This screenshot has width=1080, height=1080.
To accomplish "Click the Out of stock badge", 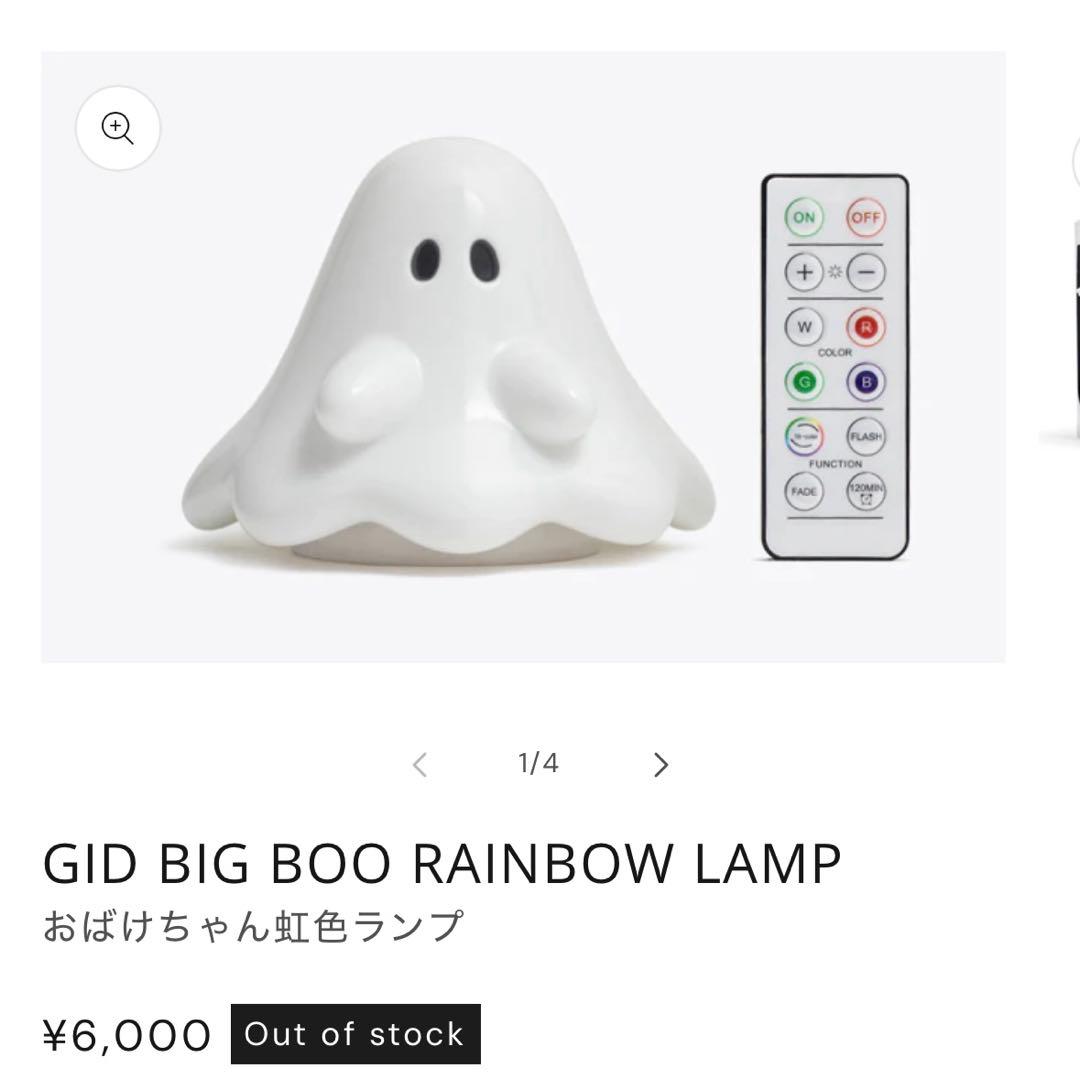I will 355,1034.
